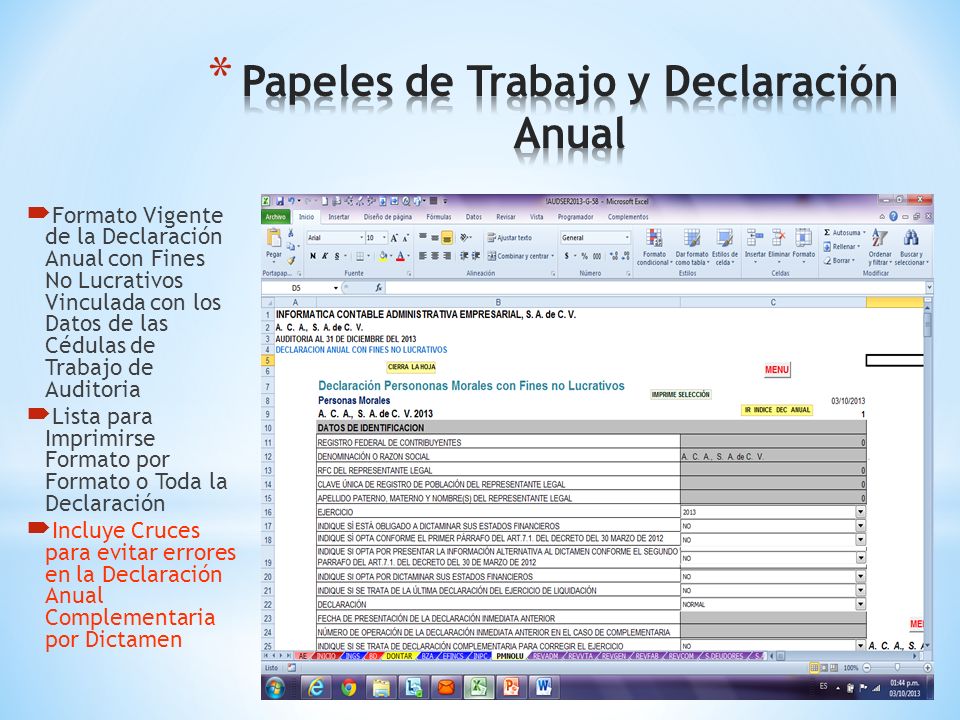This screenshot has height=720, width=960.
Task: Click CIERRA LA HOJA button
Action: coord(411,367)
